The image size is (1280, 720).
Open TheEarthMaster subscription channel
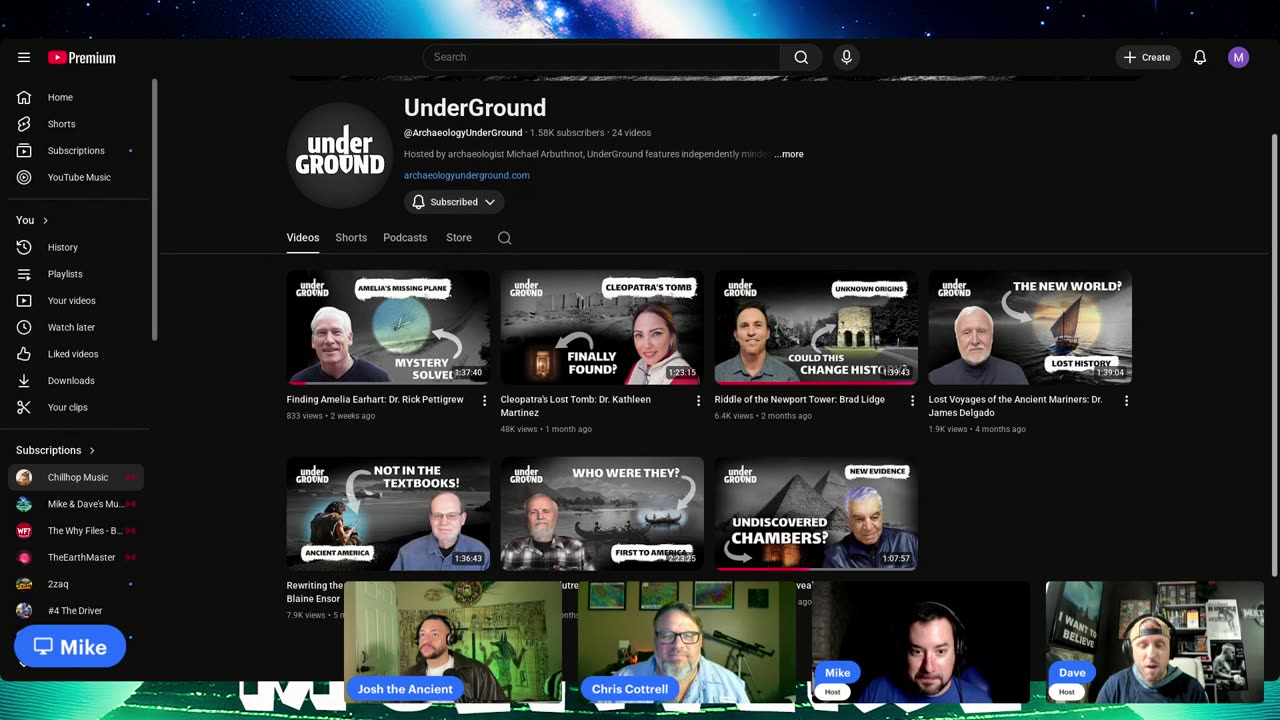coord(76,557)
